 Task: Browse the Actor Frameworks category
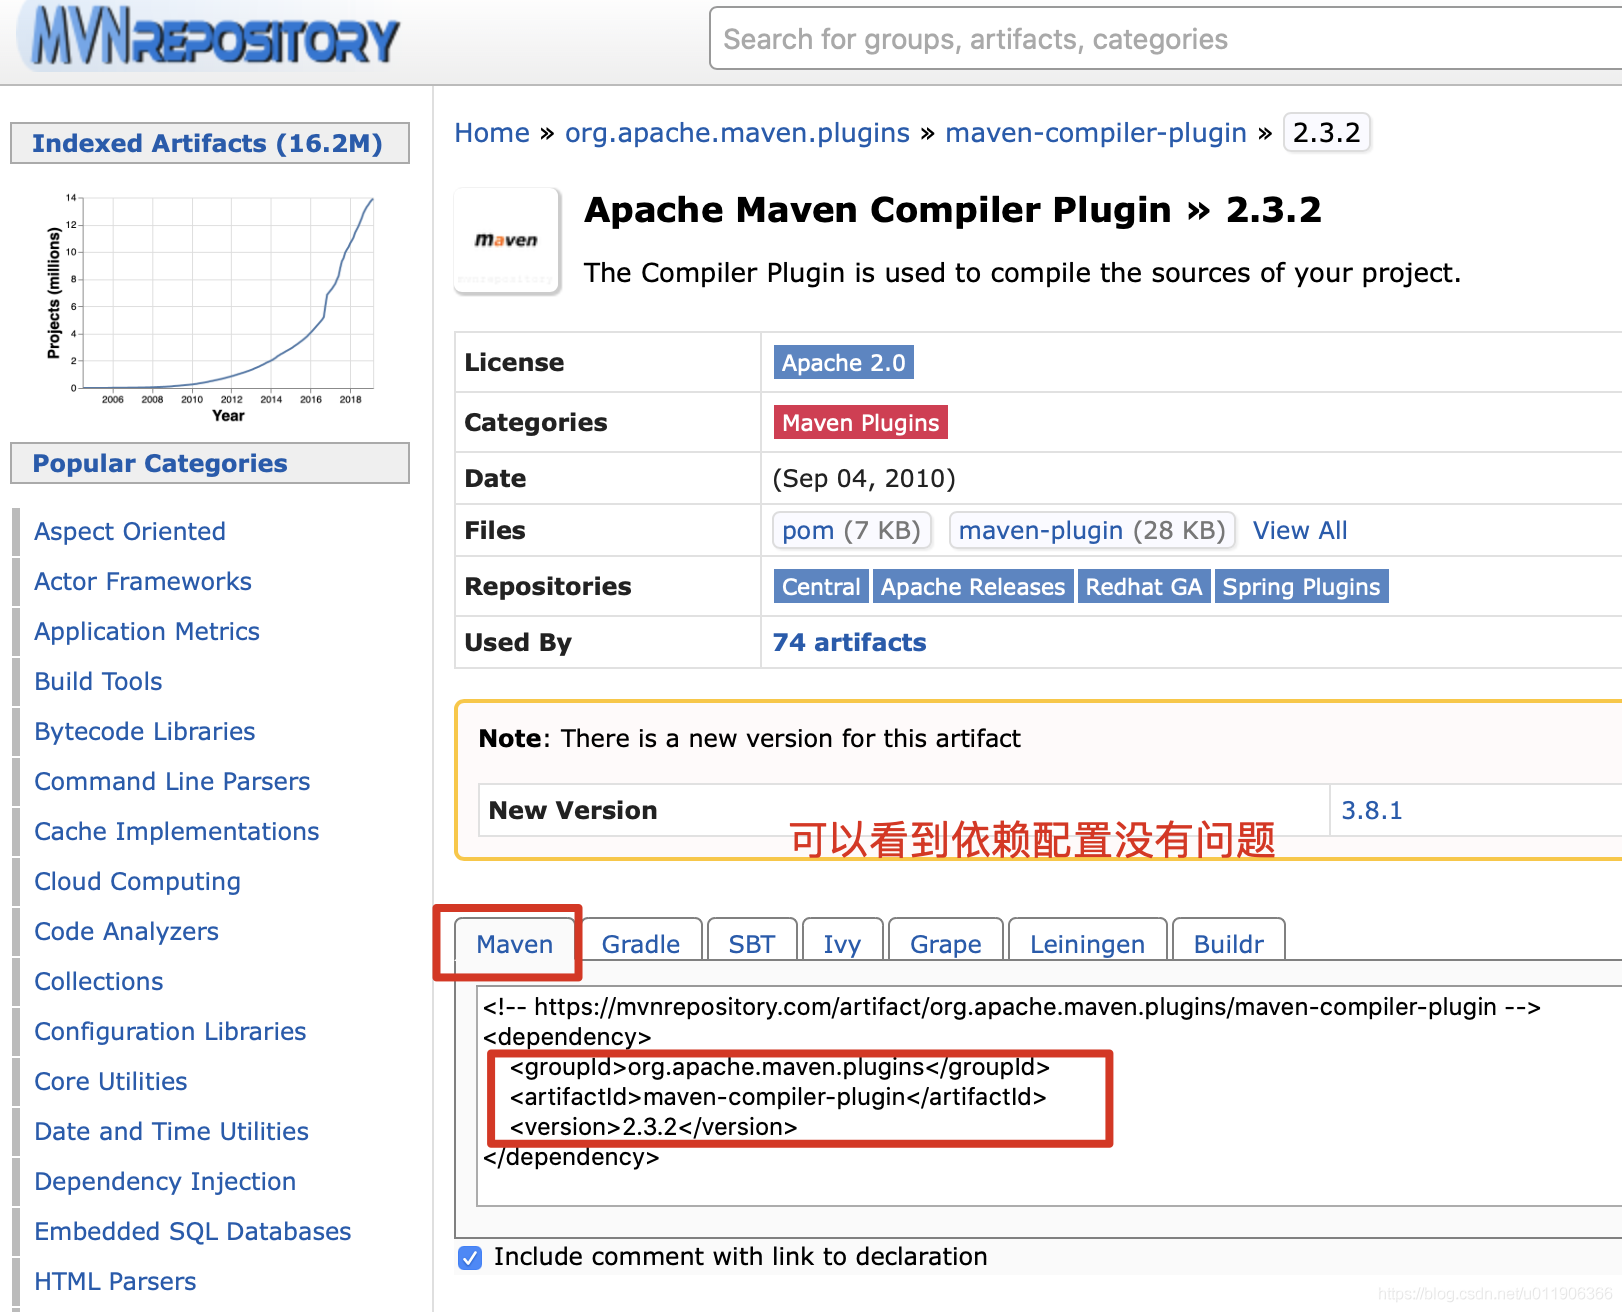(143, 581)
